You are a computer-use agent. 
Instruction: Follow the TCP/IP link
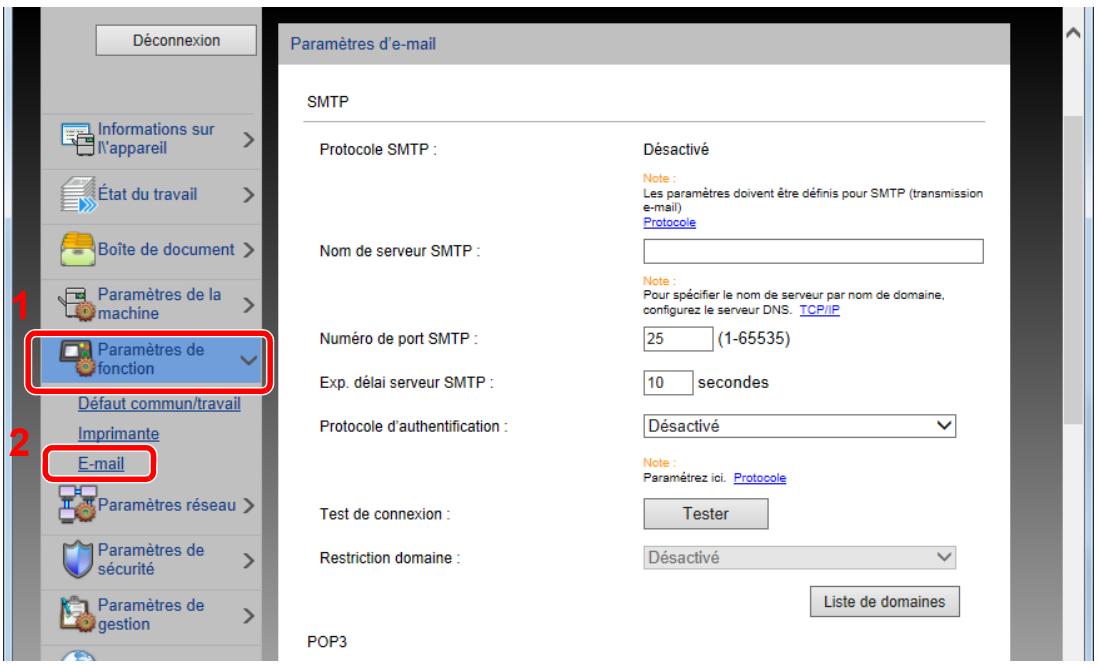(x=823, y=311)
